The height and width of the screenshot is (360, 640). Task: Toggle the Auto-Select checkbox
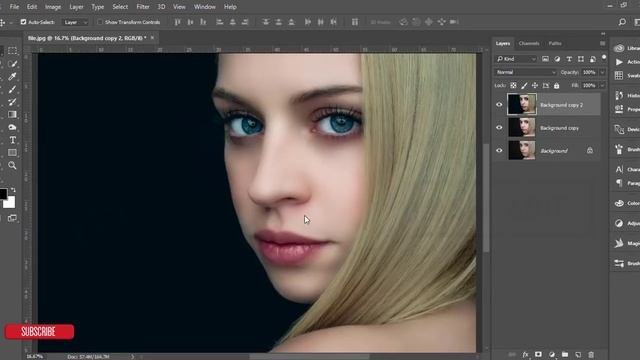pyautogui.click(x=23, y=22)
